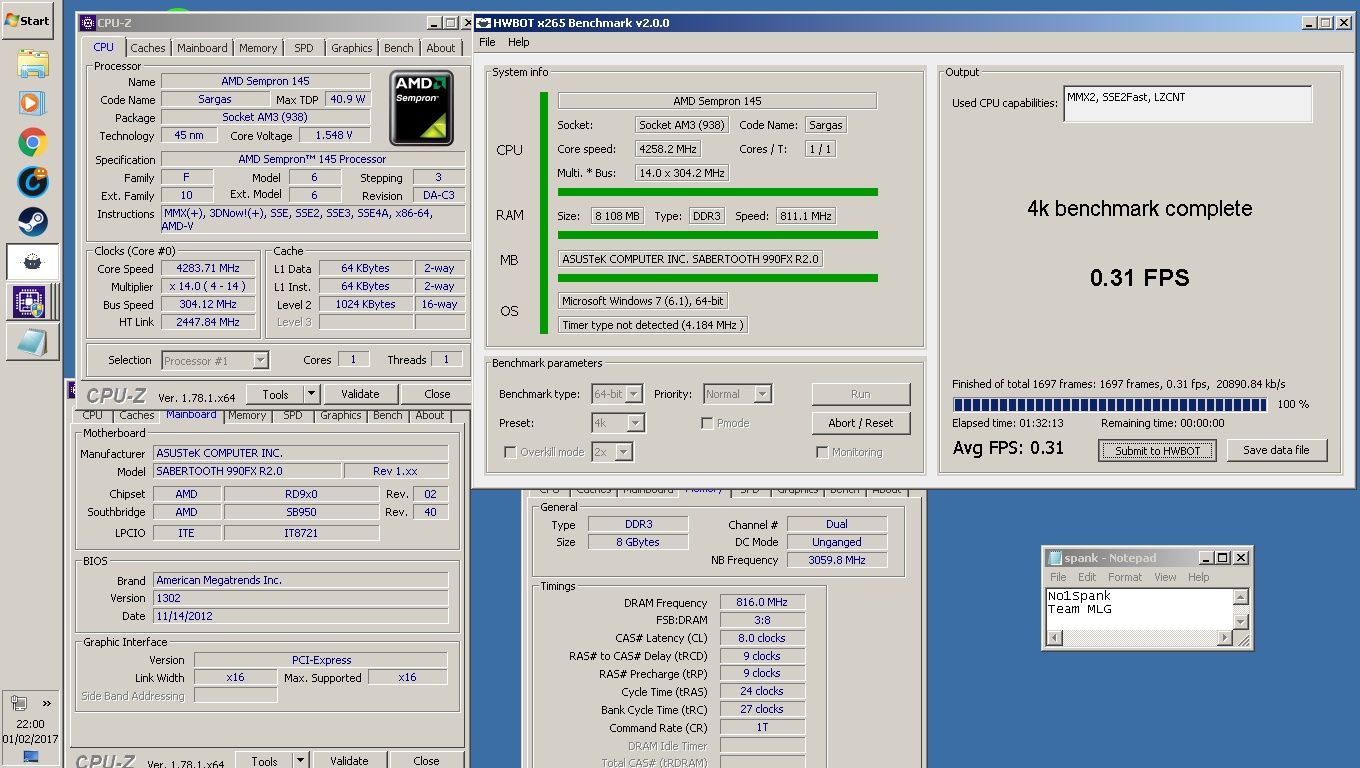The height and width of the screenshot is (768, 1360).
Task: Open the File menu in HWBOT x265
Action: [487, 42]
